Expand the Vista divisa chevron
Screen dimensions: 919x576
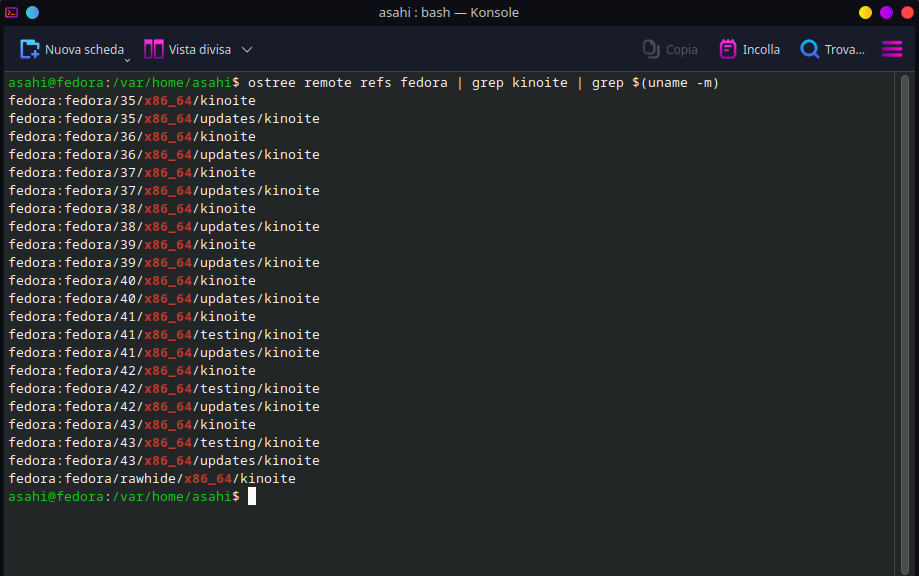coord(247,49)
